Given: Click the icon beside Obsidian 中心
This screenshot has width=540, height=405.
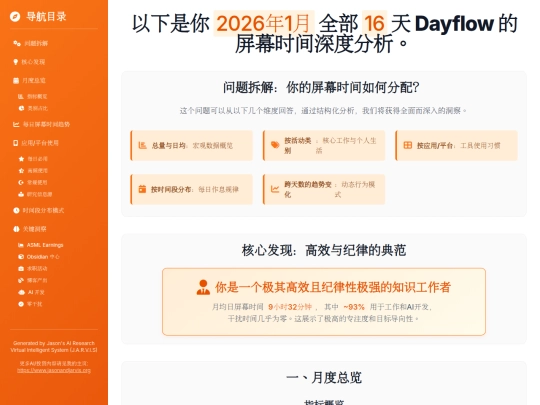Looking at the screenshot, I should pyautogui.click(x=21, y=257).
